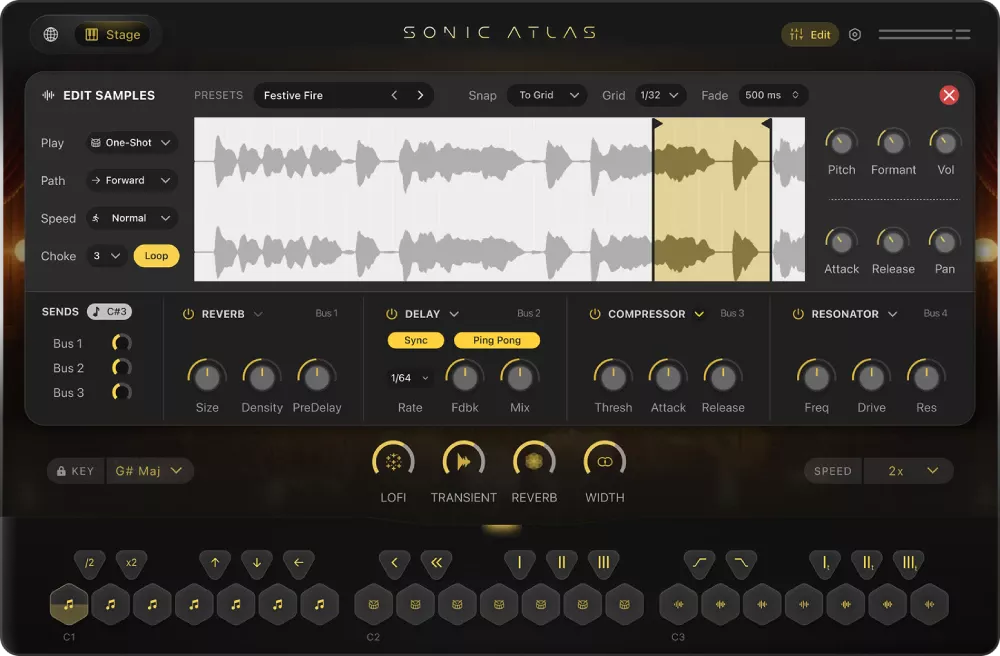The image size is (1000, 656).
Task: Turn the Pitch knob in the sample editor
Action: point(841,142)
